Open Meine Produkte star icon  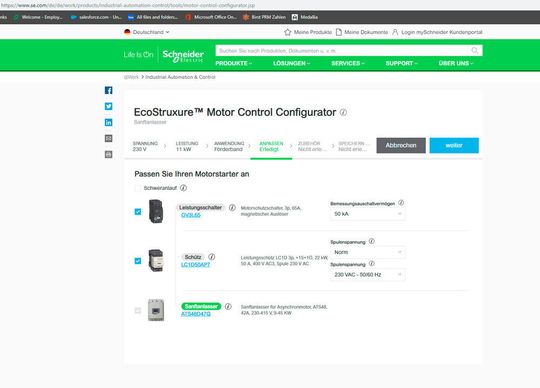(288, 32)
